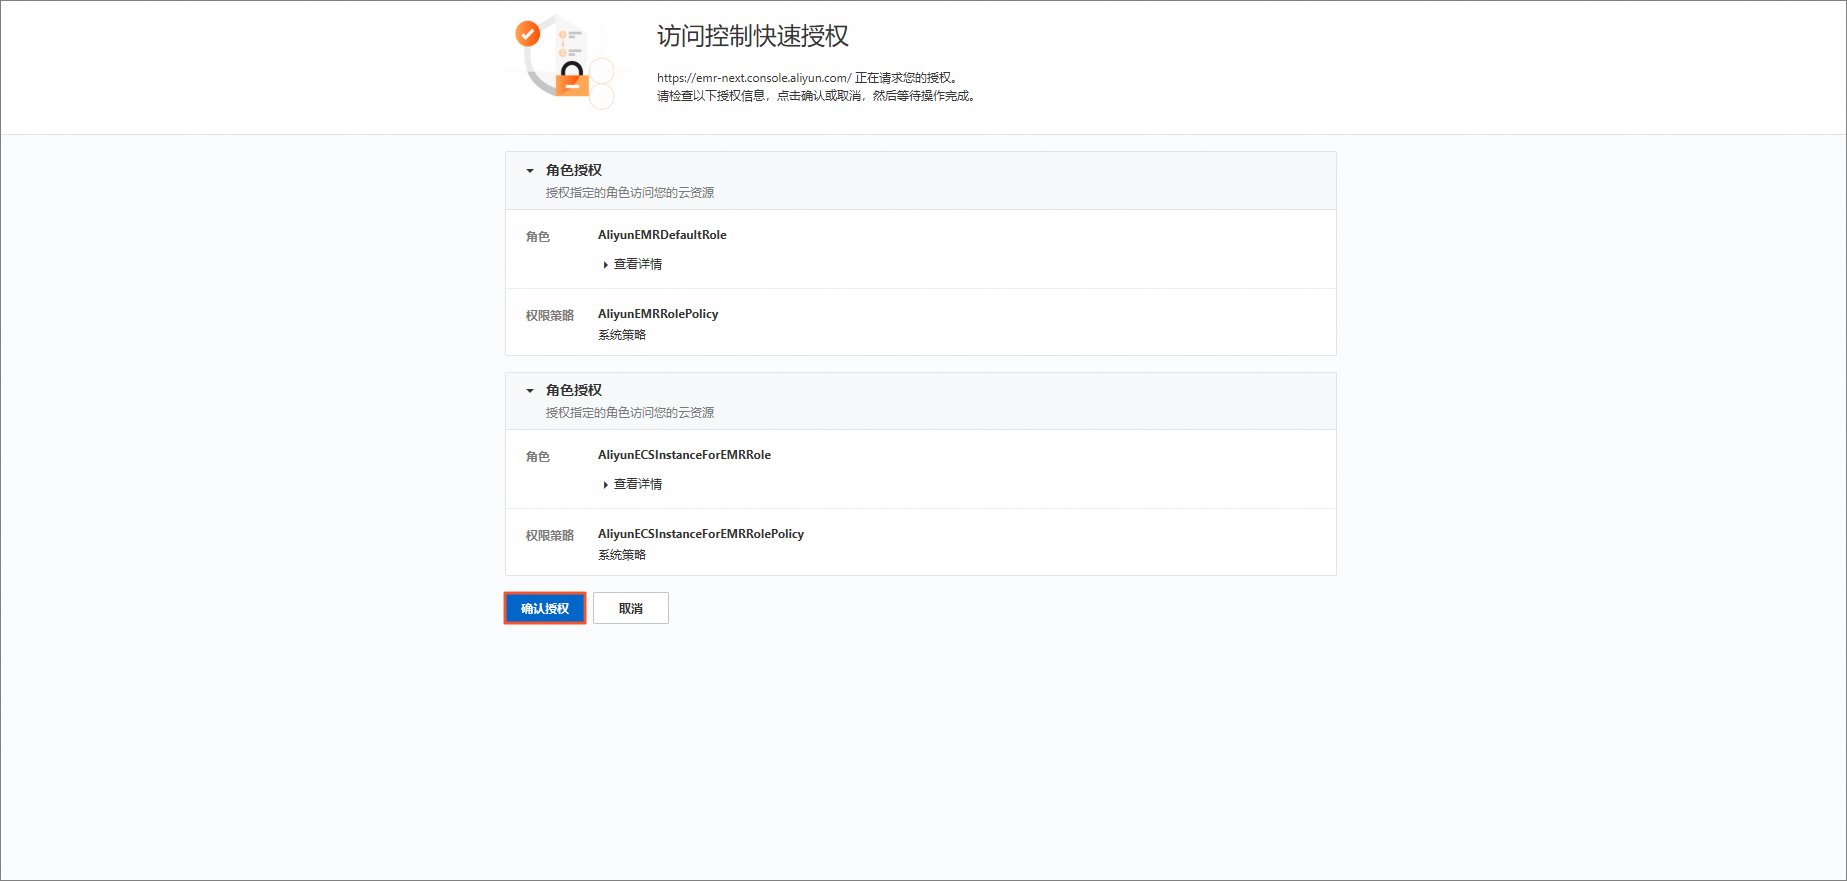Viewport: 1847px width, 881px height.
Task: Click the emr-next.console.aliyun.com URL text
Action: 754,78
